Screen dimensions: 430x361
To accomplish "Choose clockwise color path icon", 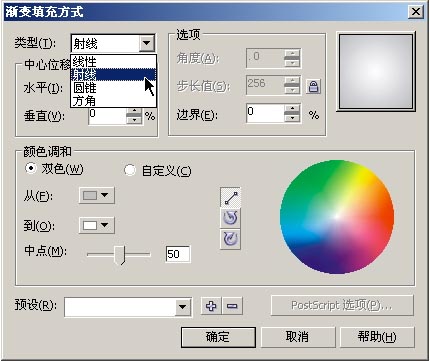I will pyautogui.click(x=230, y=239).
